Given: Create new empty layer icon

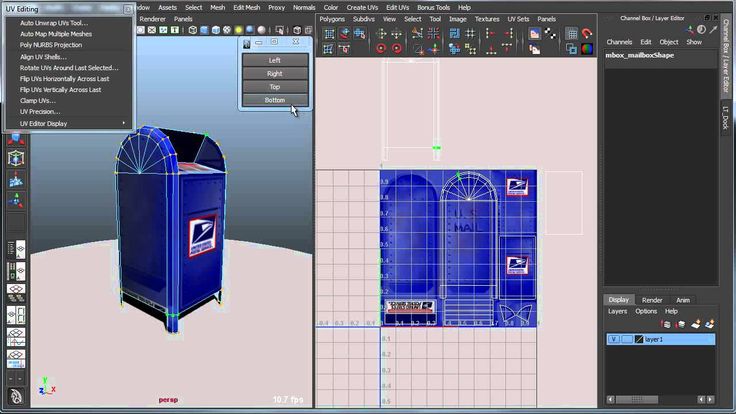Looking at the screenshot, I should tap(695, 324).
